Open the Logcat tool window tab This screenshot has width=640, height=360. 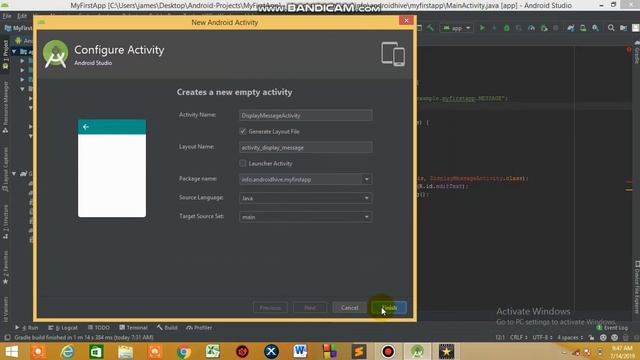[x=63, y=327]
